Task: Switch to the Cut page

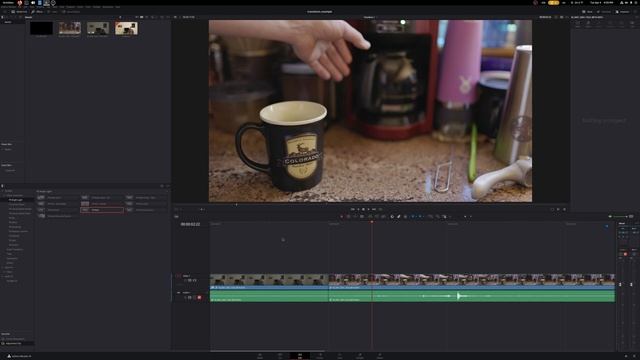Action: click(280, 356)
